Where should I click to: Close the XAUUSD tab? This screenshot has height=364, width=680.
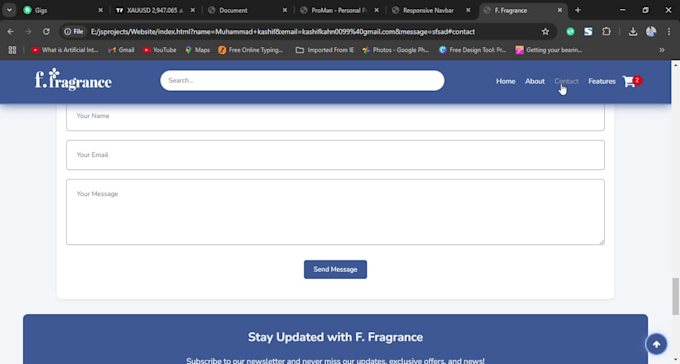pos(193,10)
